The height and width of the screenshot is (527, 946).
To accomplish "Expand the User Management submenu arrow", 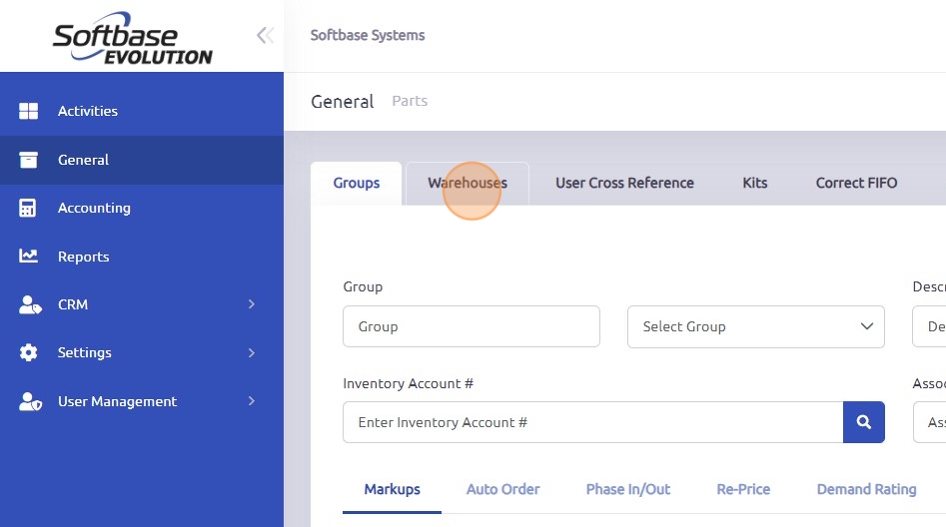I will [x=252, y=401].
